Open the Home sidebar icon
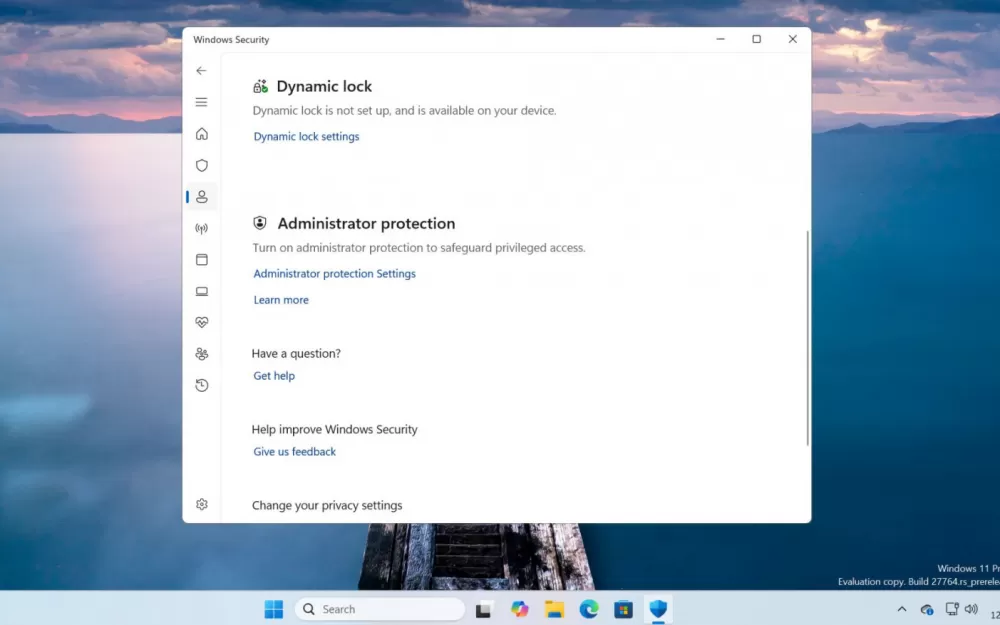This screenshot has width=1000, height=625. click(x=202, y=134)
